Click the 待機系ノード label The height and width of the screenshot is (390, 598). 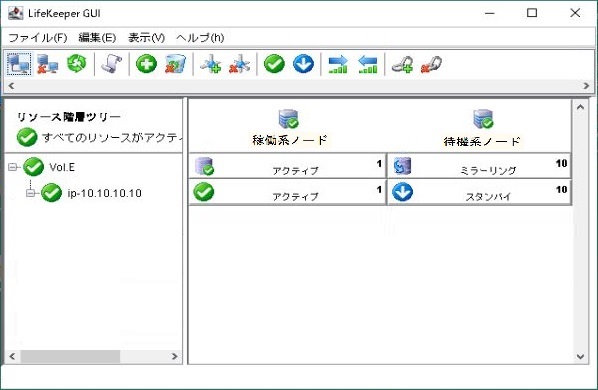click(x=482, y=141)
